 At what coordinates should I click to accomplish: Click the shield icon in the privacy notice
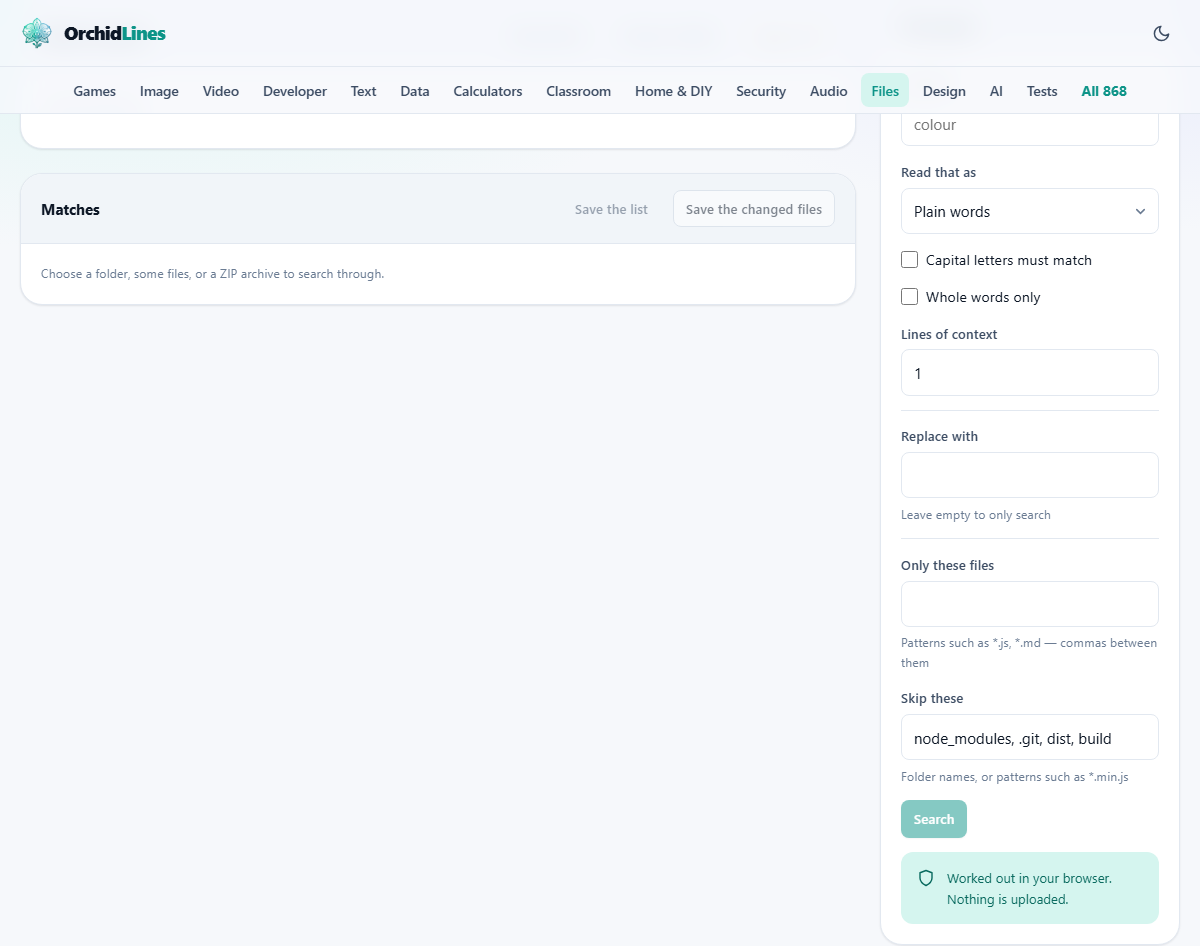click(926, 878)
